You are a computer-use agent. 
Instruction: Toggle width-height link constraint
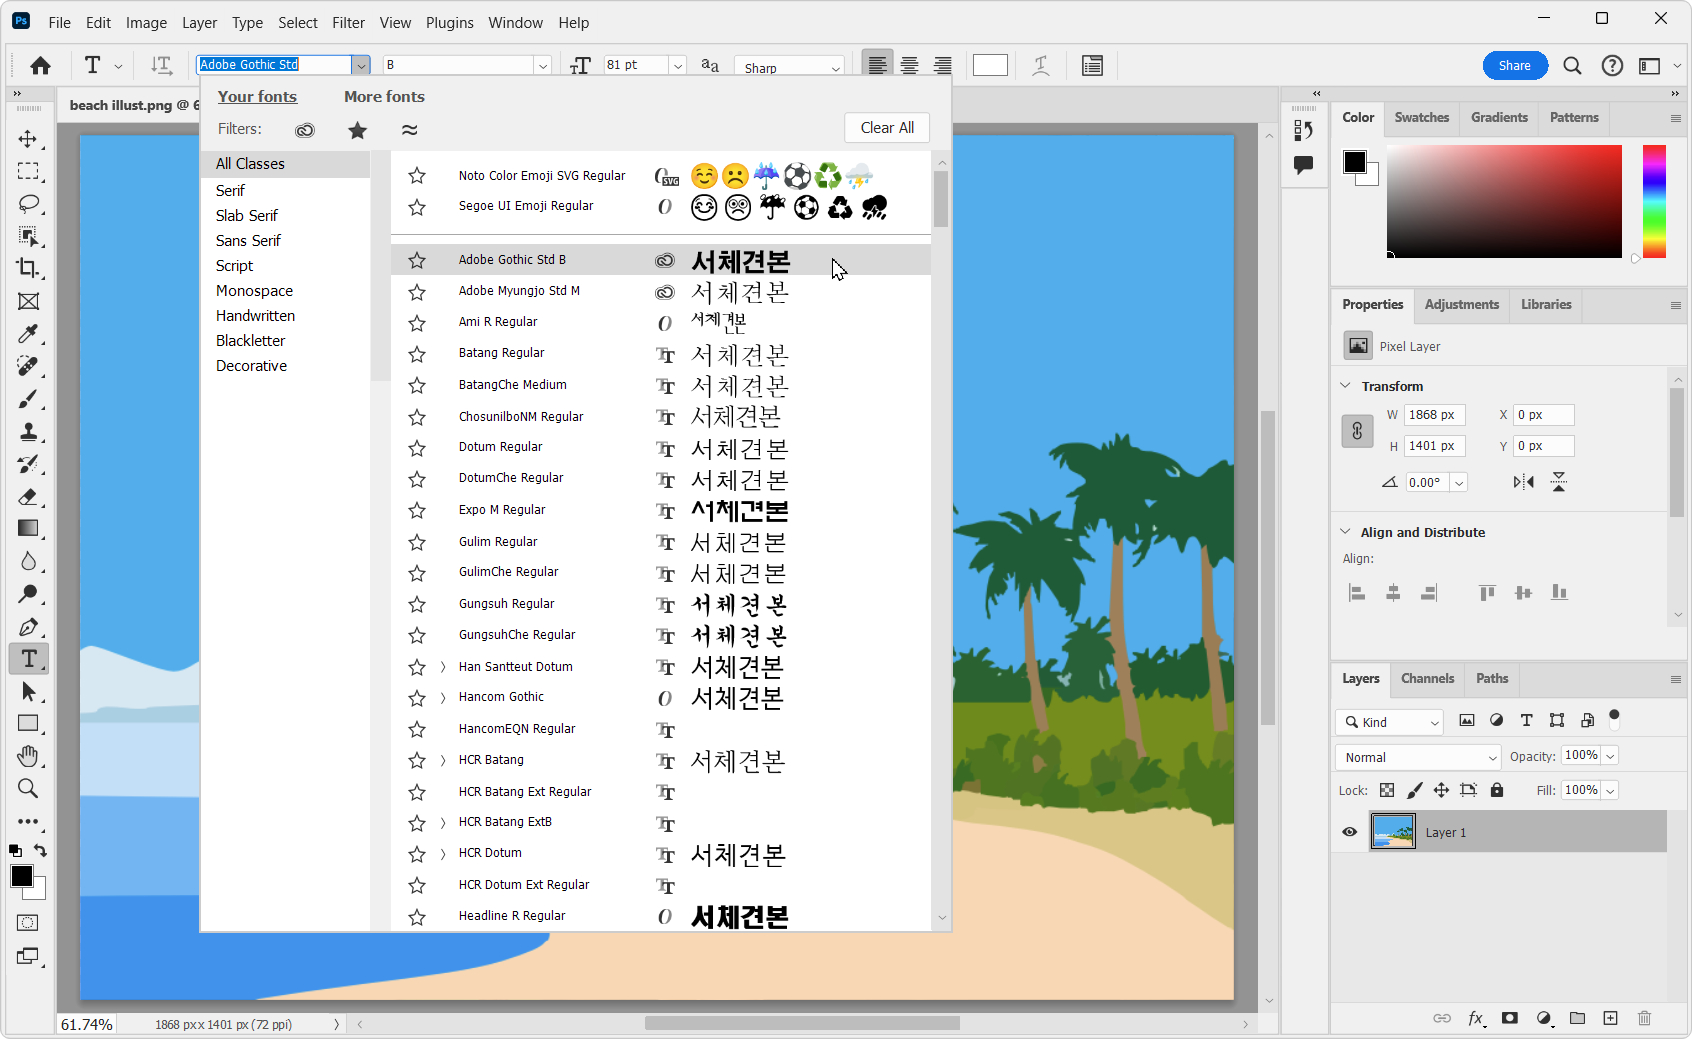point(1357,431)
